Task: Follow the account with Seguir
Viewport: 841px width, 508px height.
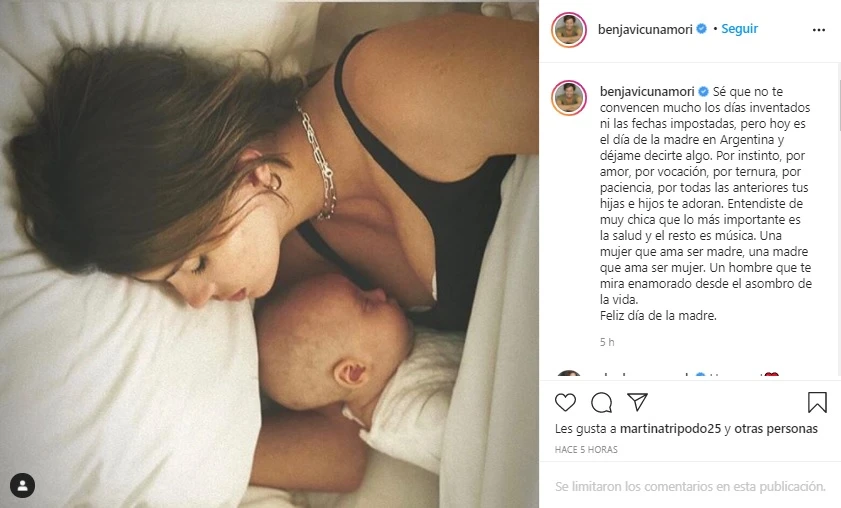Action: tap(739, 29)
